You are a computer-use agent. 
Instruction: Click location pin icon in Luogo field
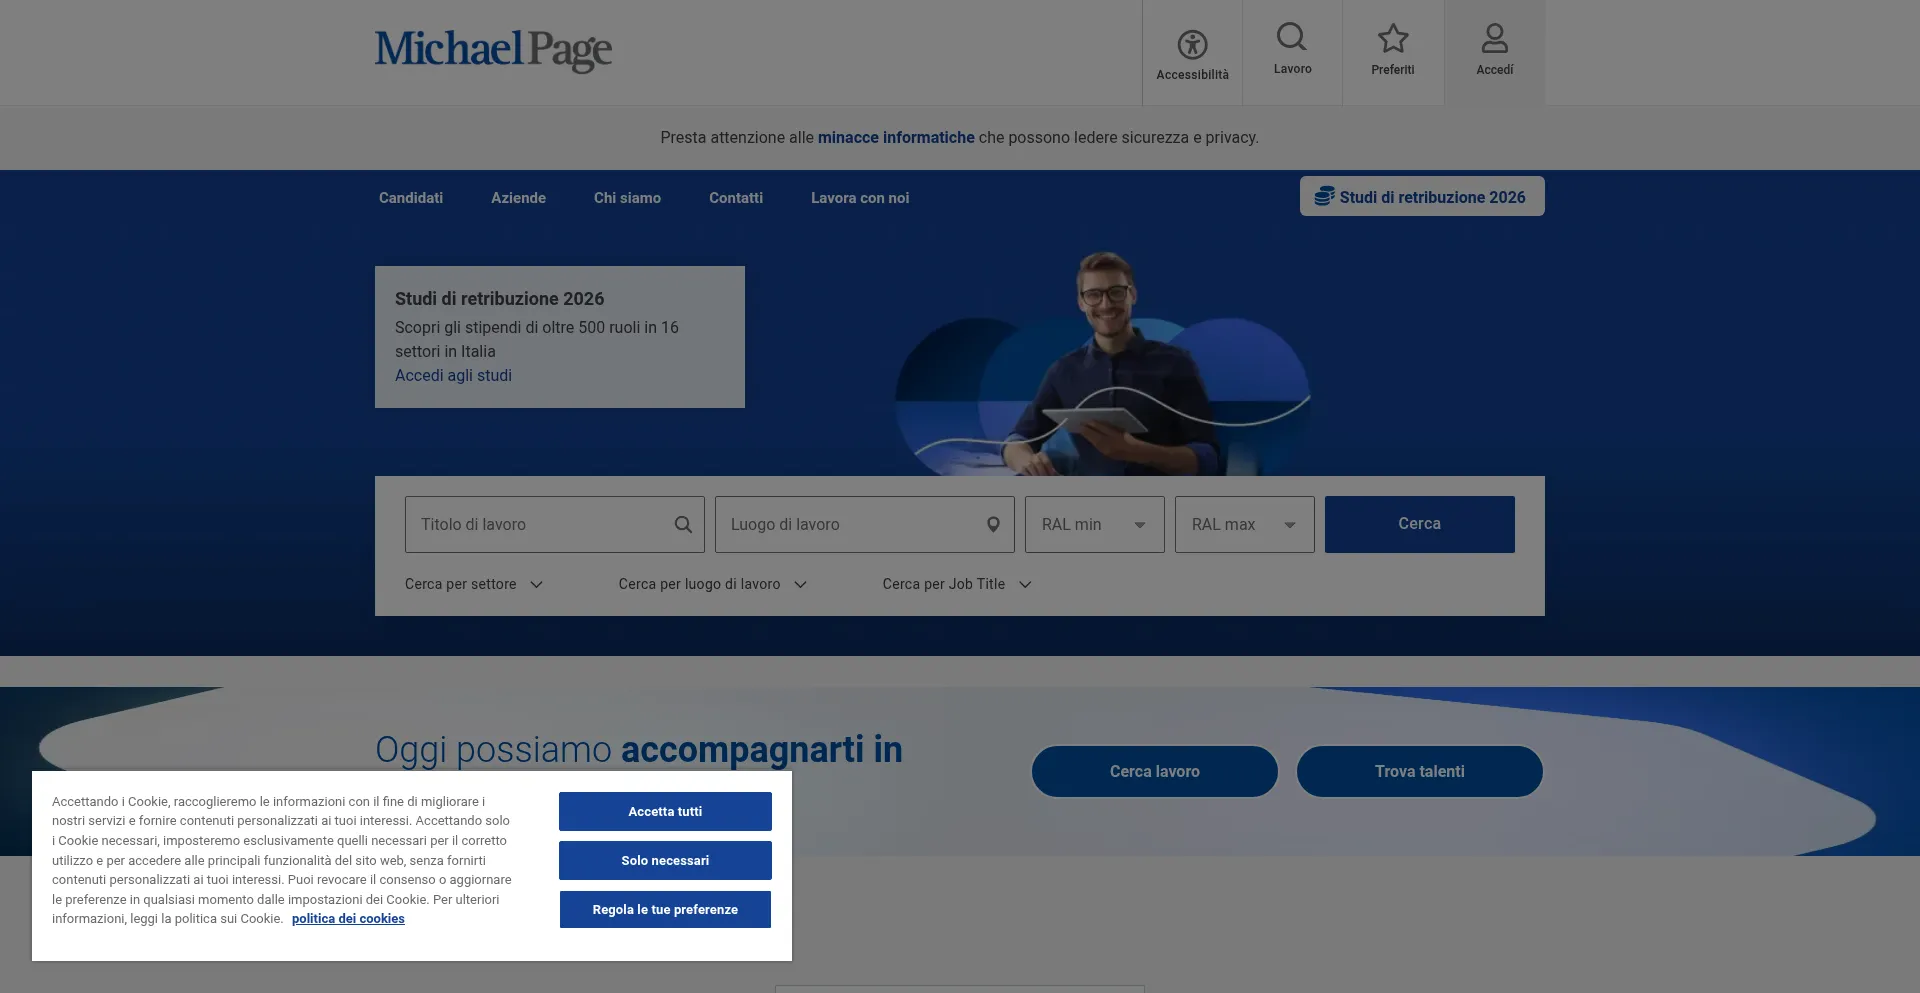pyautogui.click(x=993, y=525)
